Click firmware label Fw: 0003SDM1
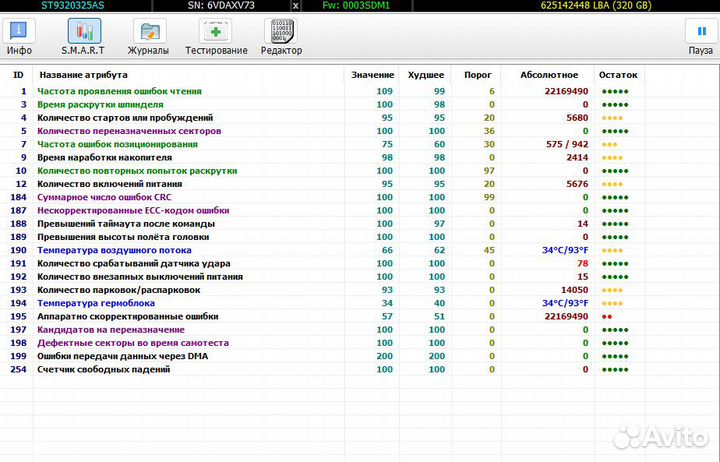 point(356,6)
